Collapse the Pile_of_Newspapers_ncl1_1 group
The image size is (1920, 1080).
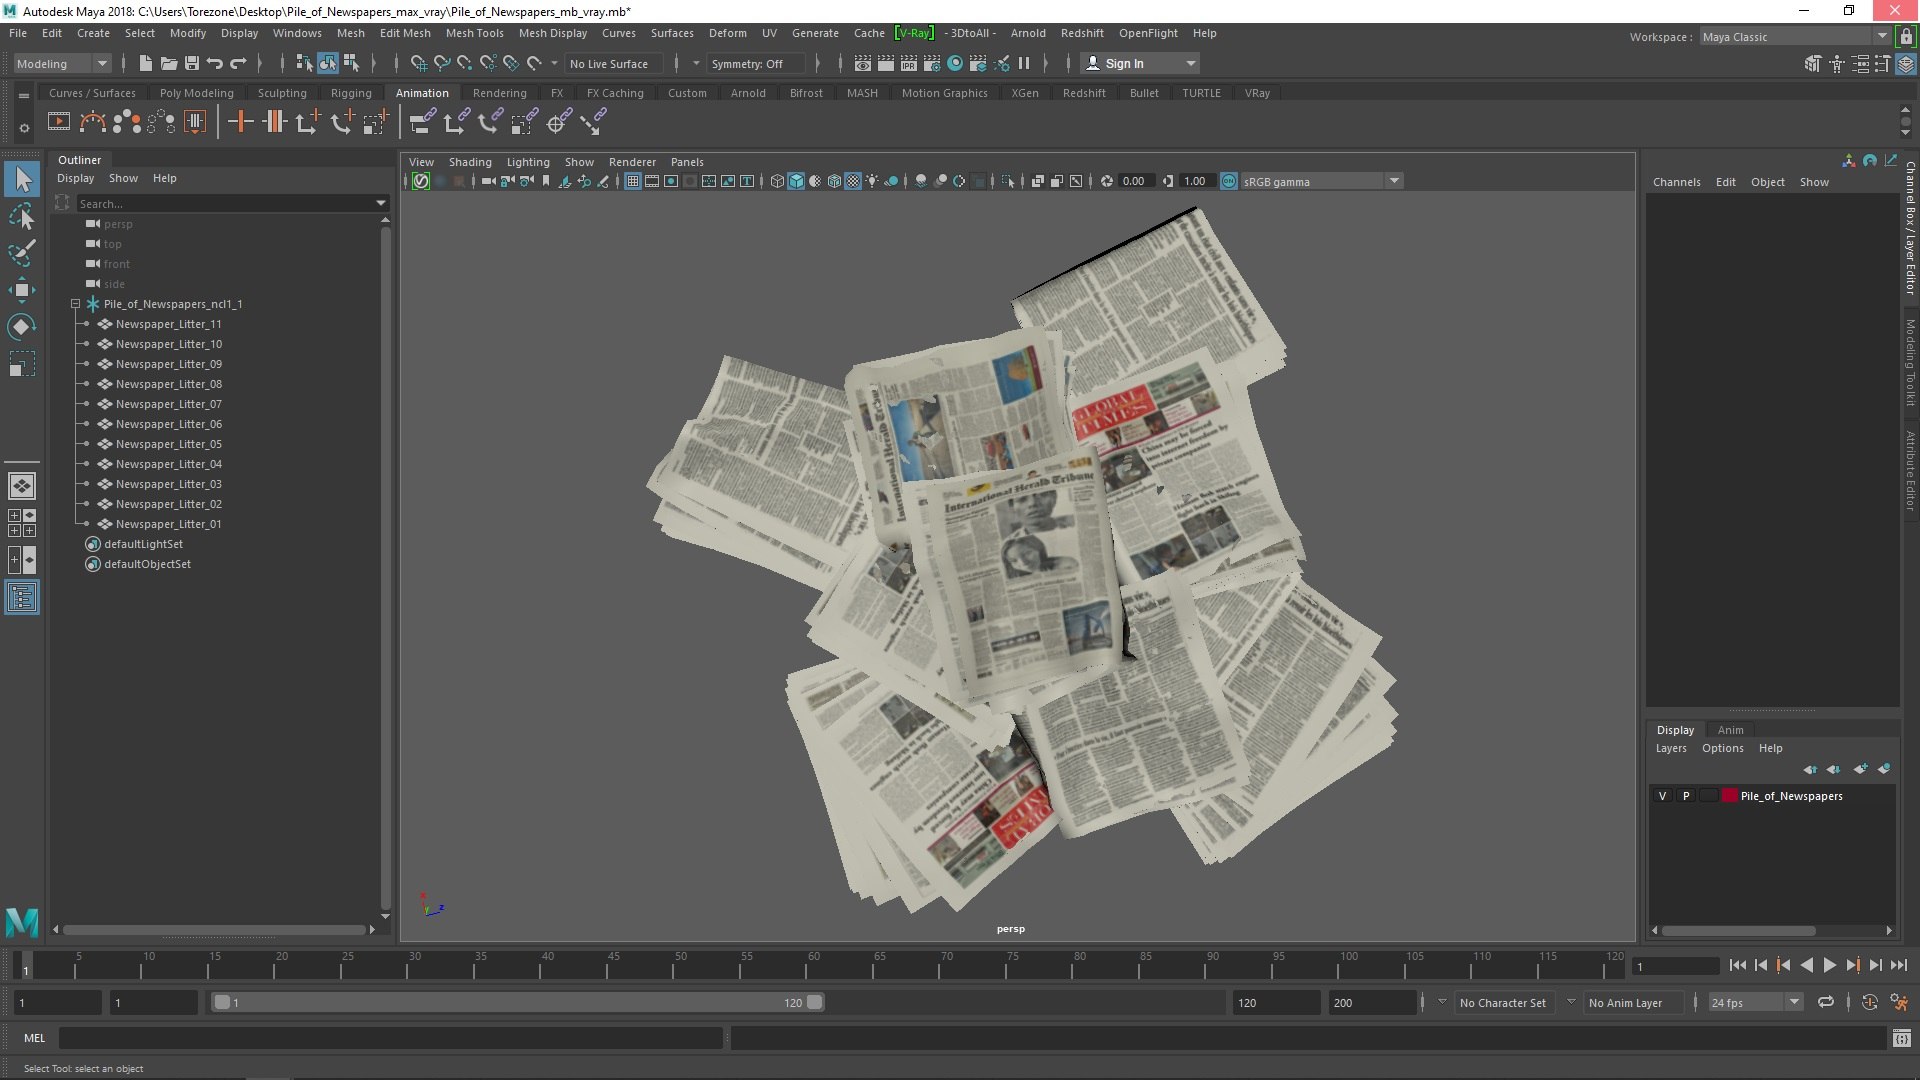(75, 304)
